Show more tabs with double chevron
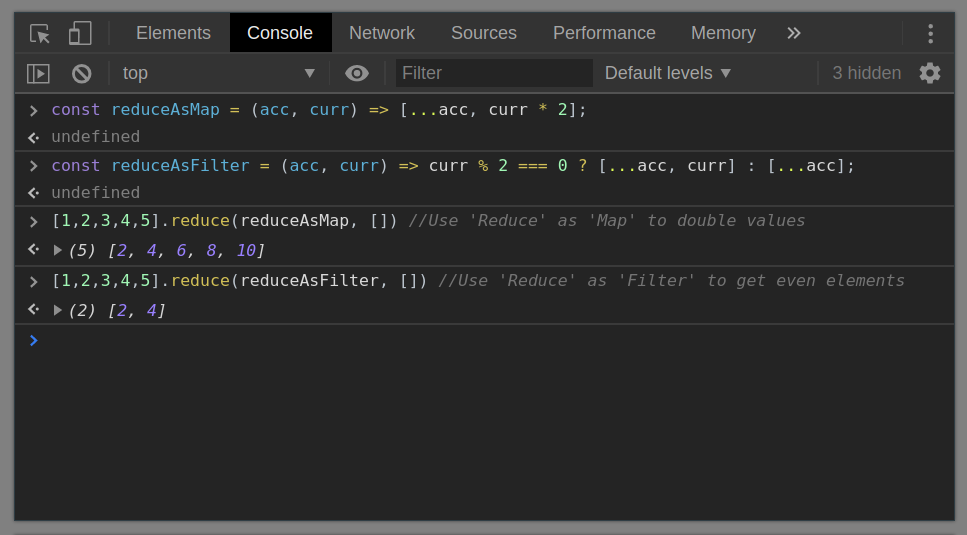967x535 pixels. point(794,33)
